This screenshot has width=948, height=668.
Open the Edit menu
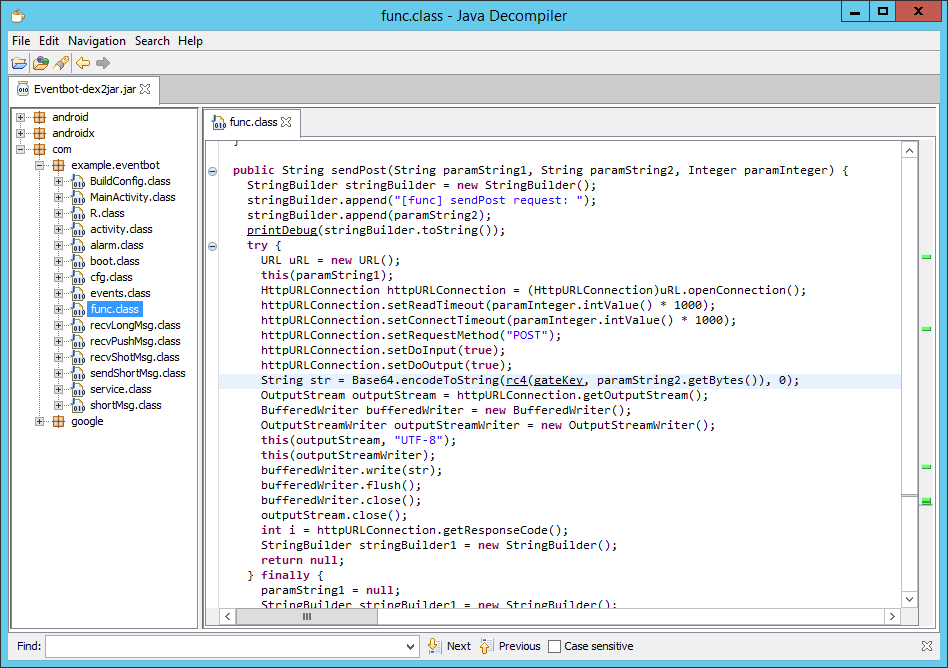click(x=49, y=41)
